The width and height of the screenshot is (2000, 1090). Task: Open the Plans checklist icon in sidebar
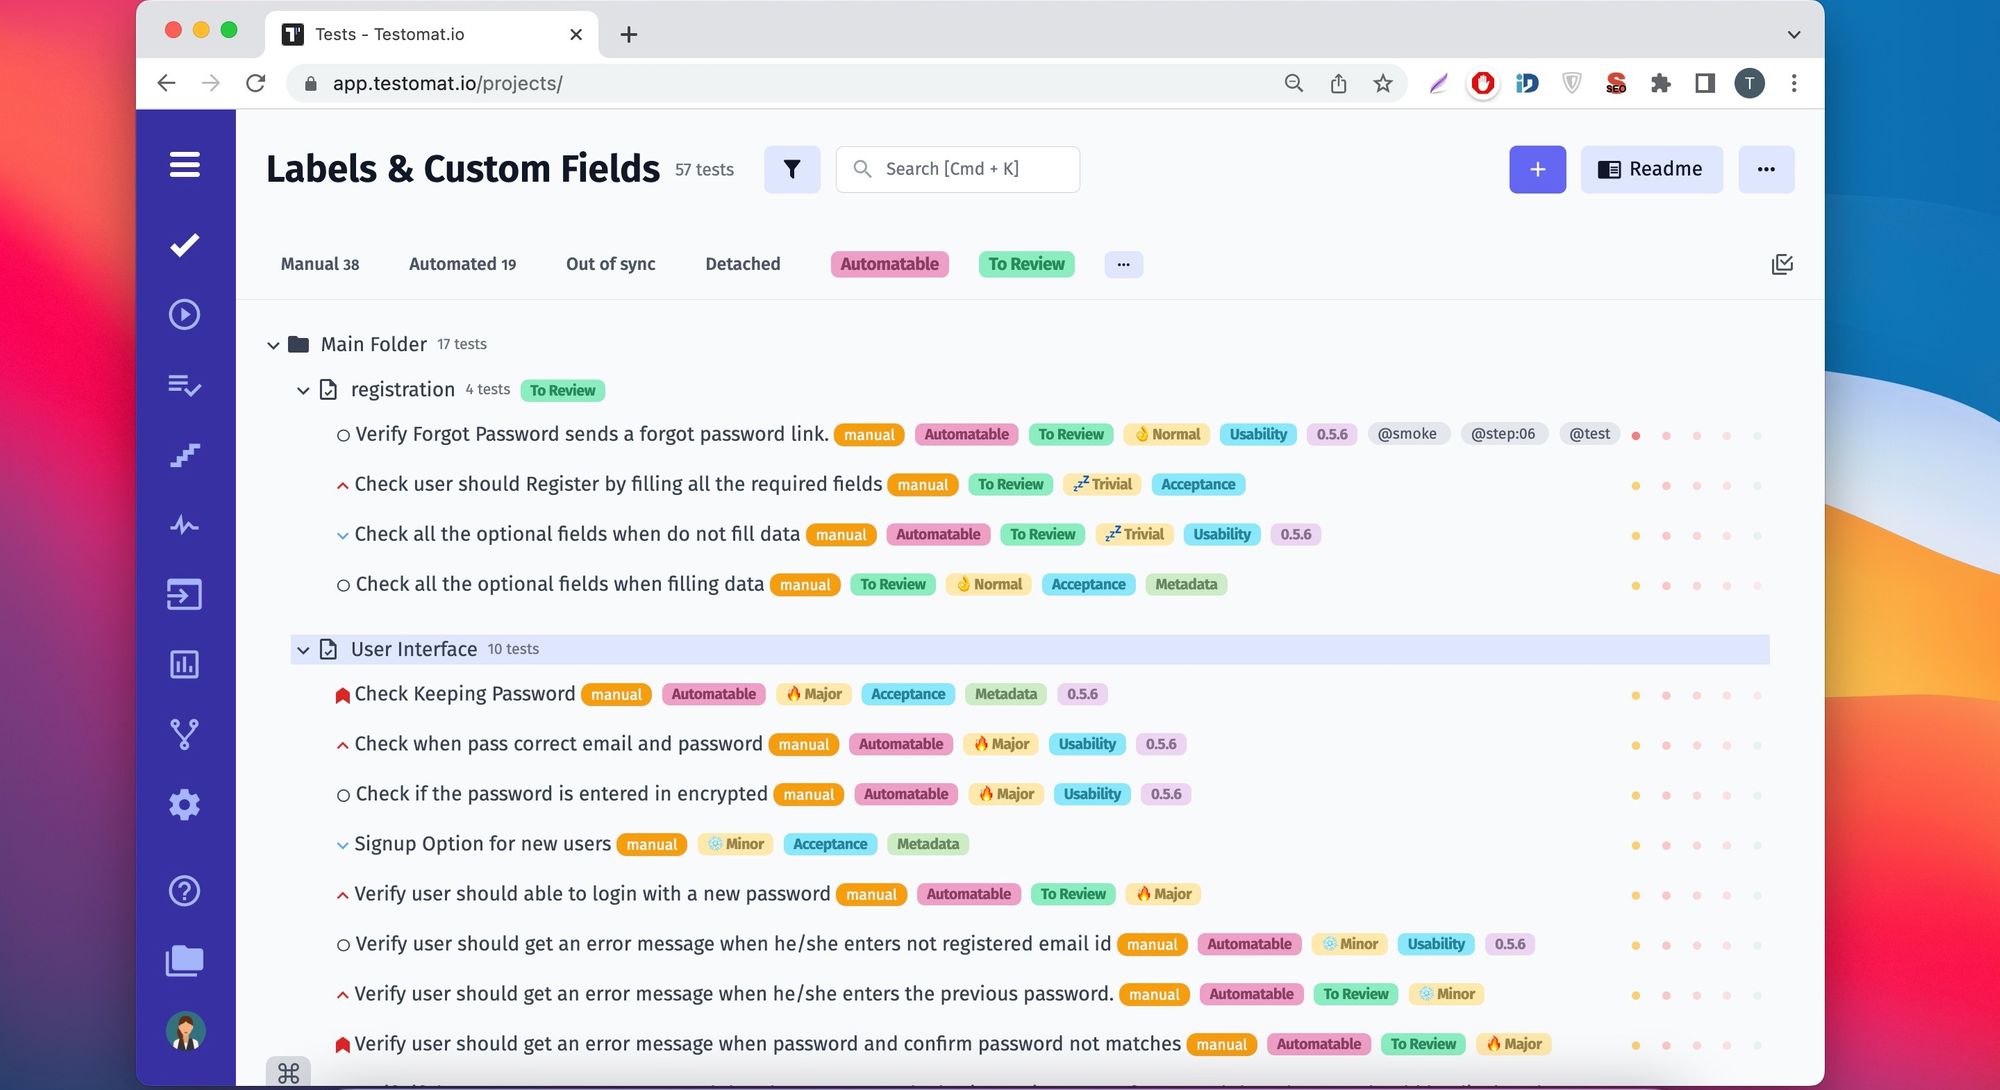pos(185,385)
